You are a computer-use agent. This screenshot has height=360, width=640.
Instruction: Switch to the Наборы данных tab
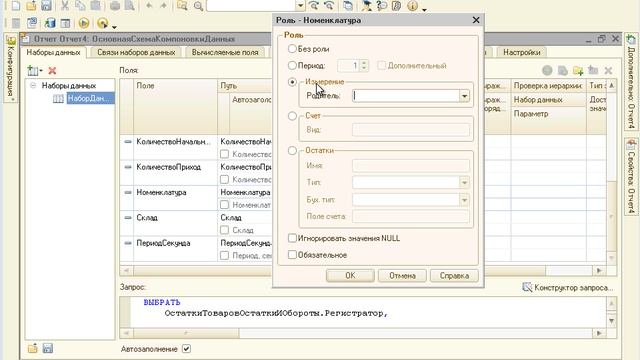[x=53, y=52]
